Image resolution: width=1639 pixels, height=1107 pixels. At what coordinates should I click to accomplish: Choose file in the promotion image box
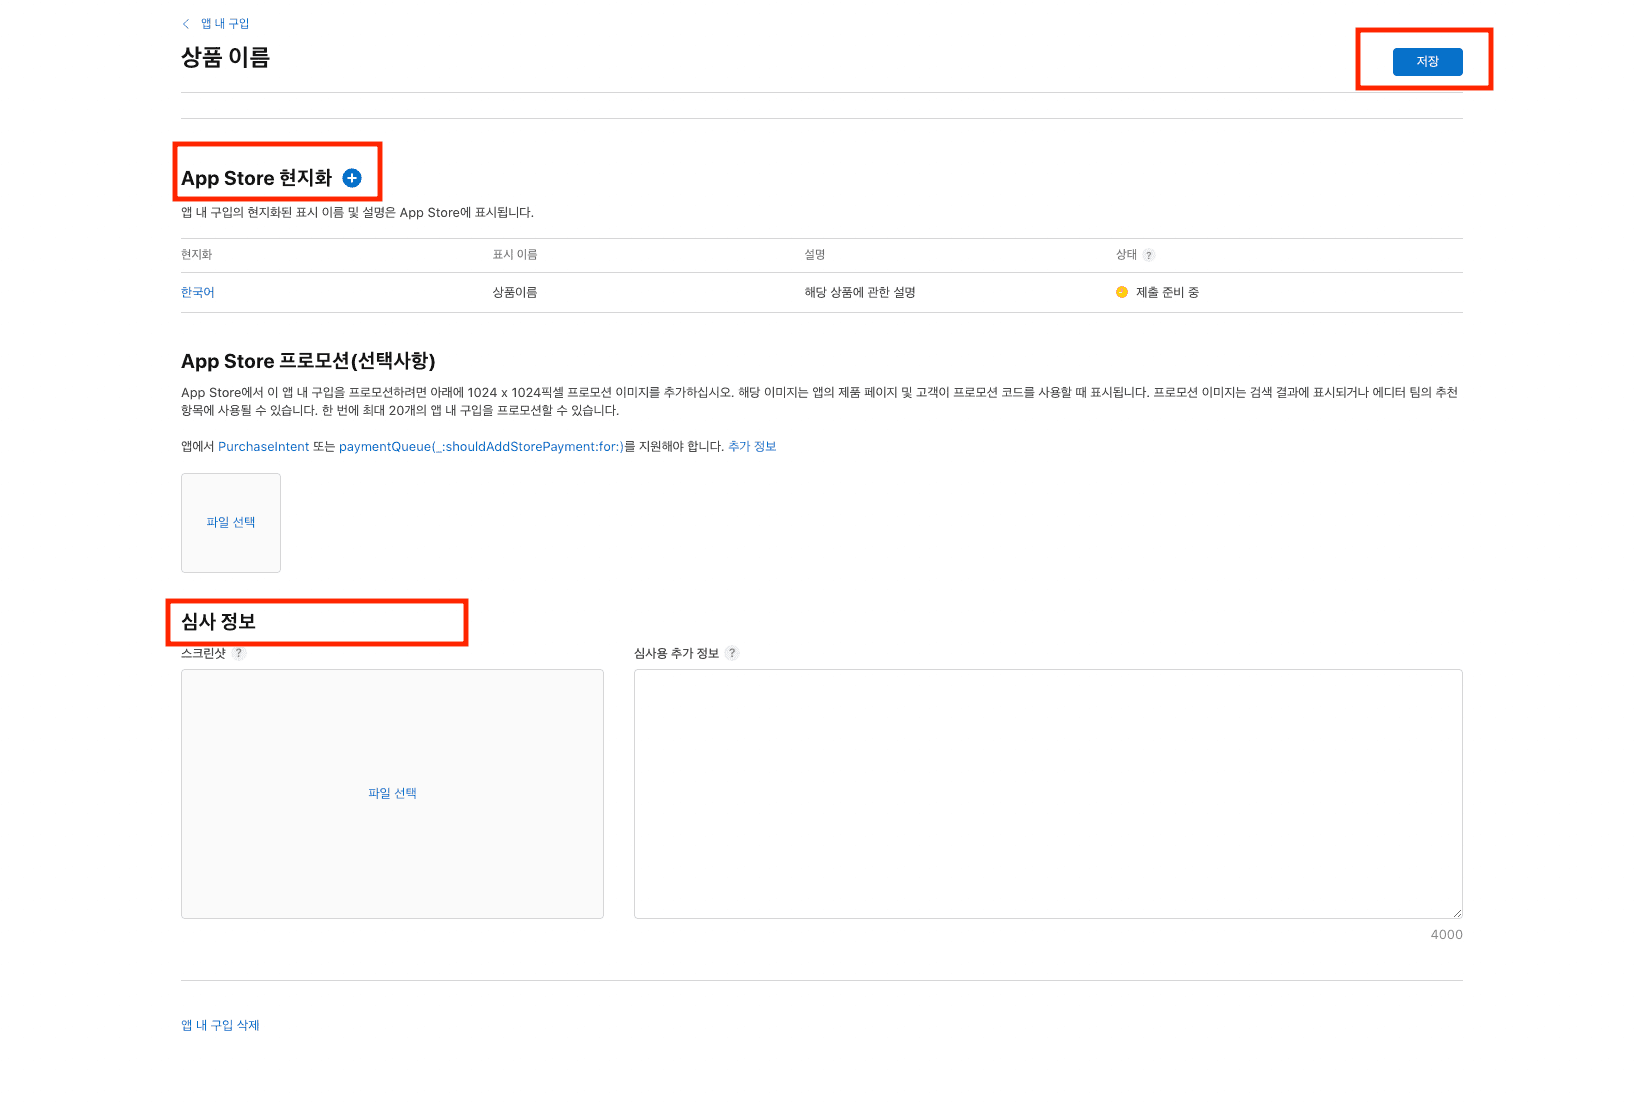231,523
